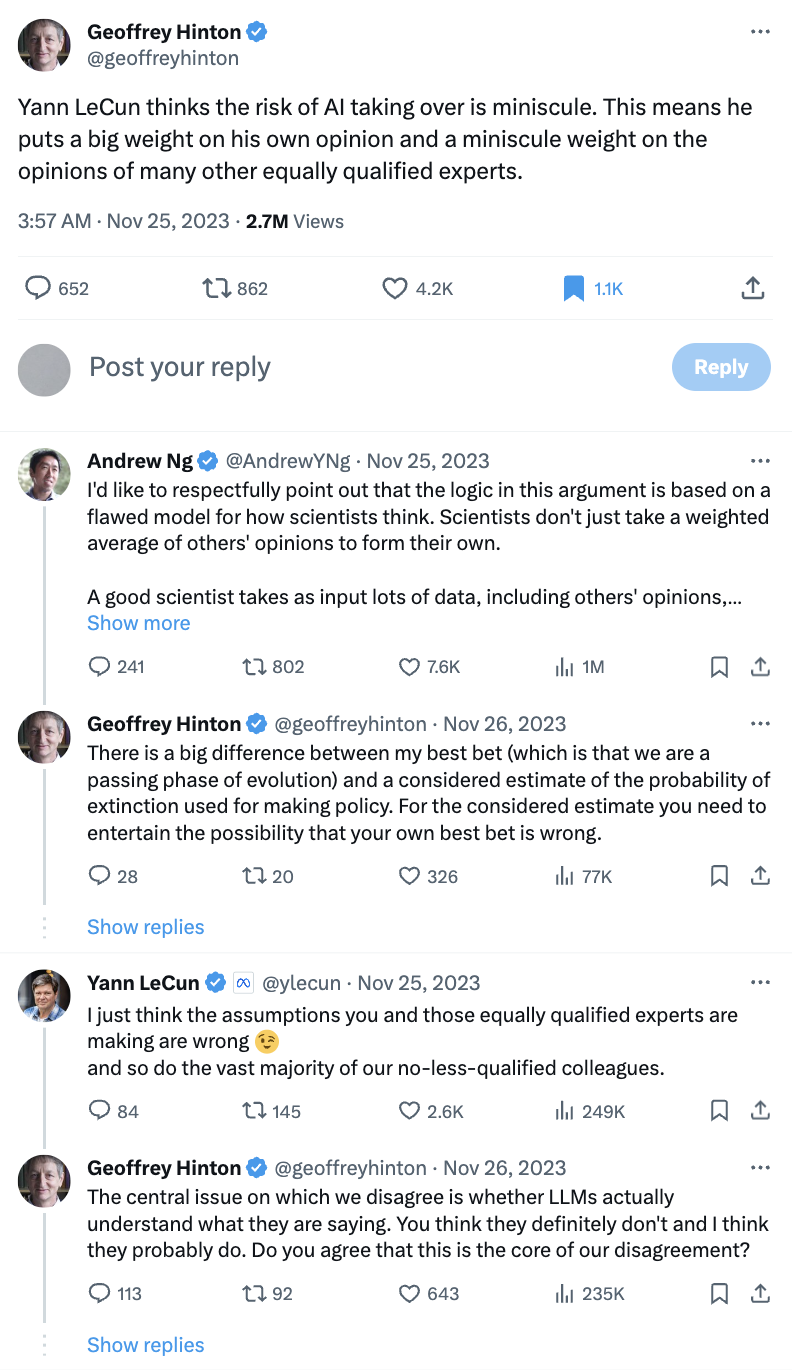Click the share icon on the main post
Image resolution: width=792 pixels, height=1370 pixels.
click(753, 288)
